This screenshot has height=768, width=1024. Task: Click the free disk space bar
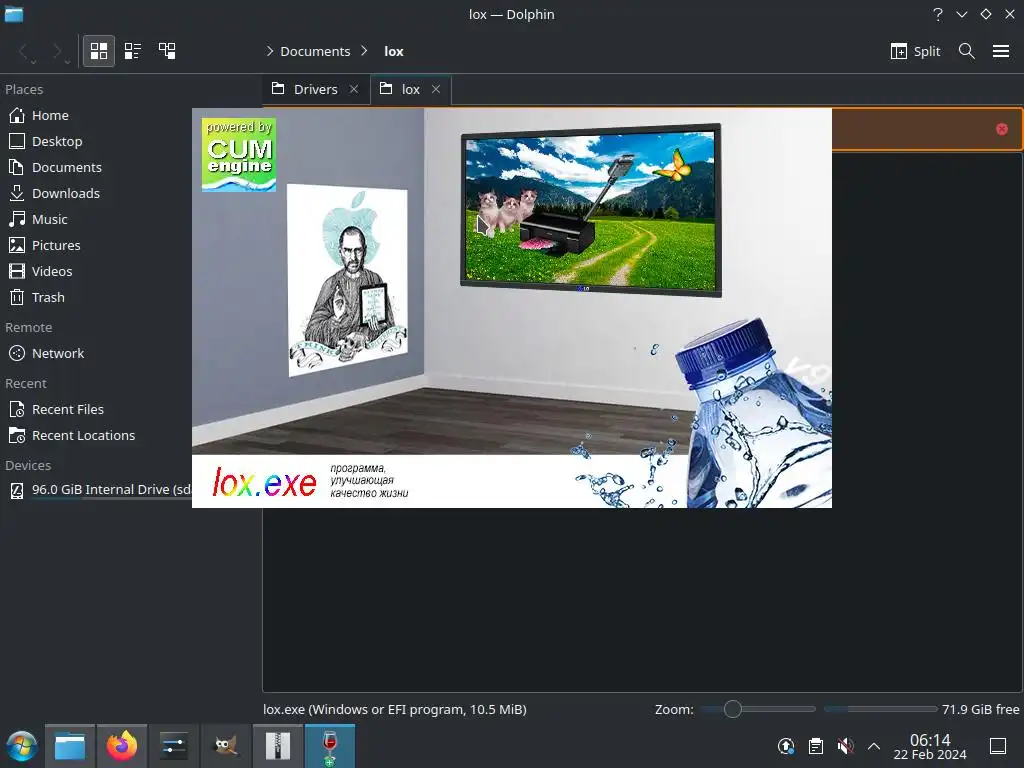pos(880,709)
